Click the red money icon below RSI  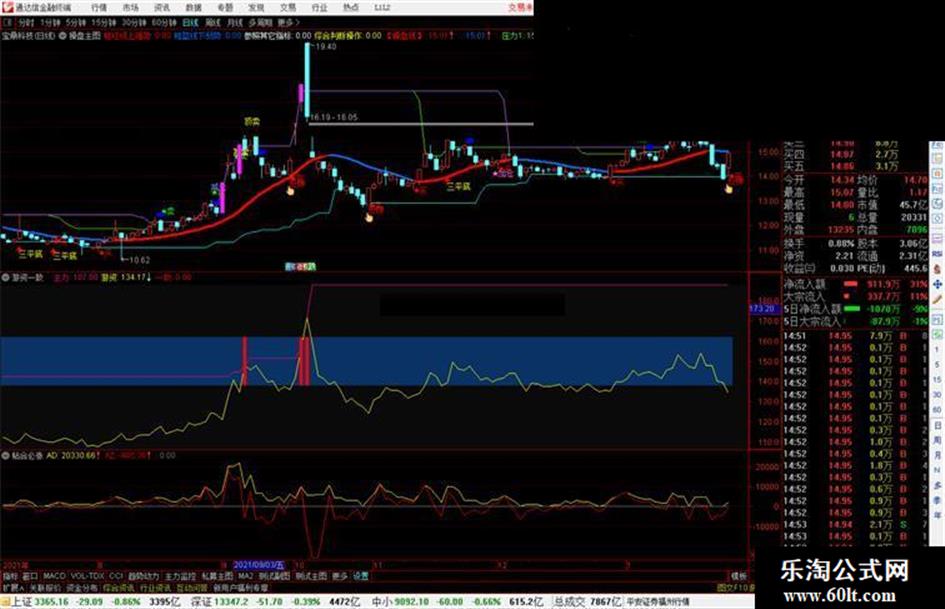pyautogui.click(x=937, y=269)
